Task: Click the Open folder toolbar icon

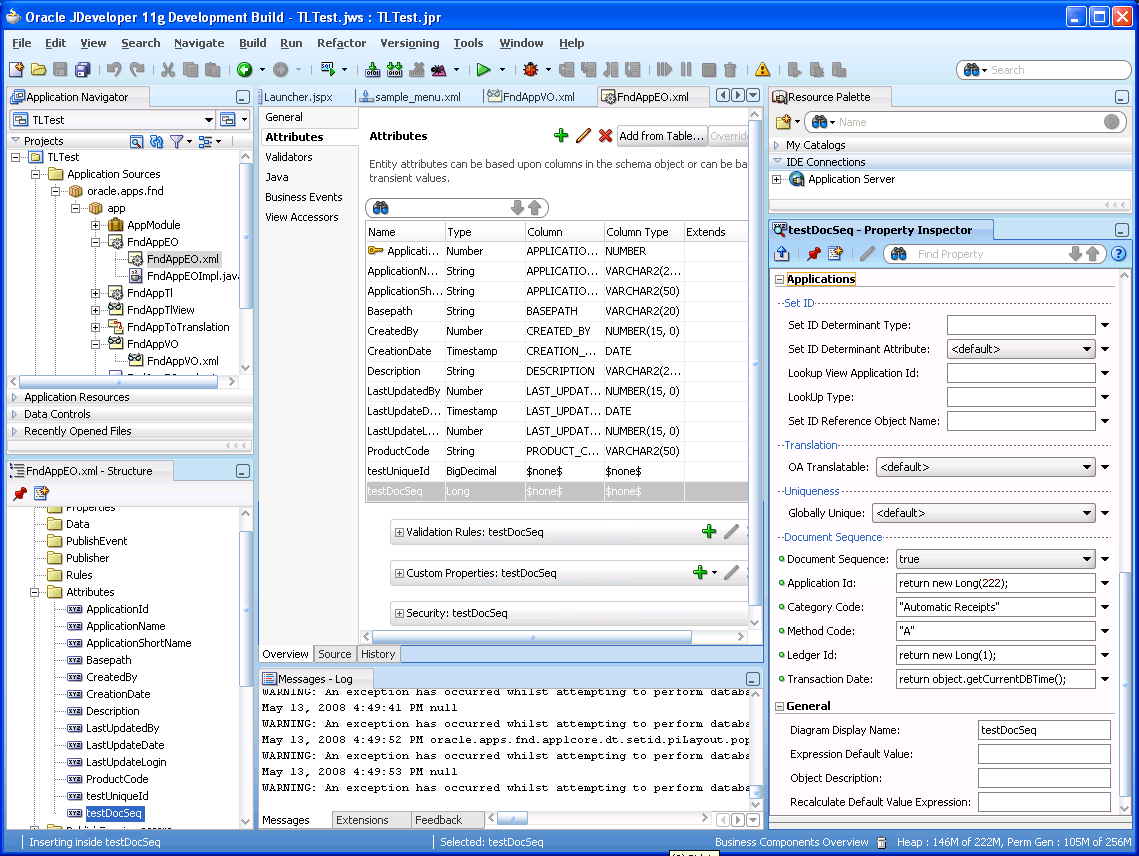Action: (x=38, y=70)
